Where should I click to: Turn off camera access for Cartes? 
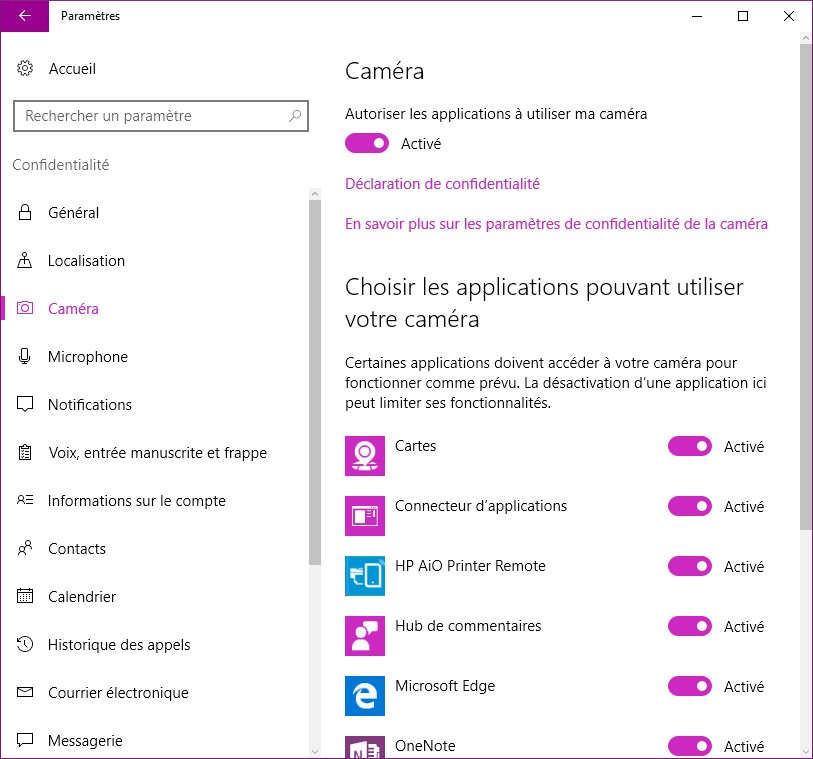690,447
